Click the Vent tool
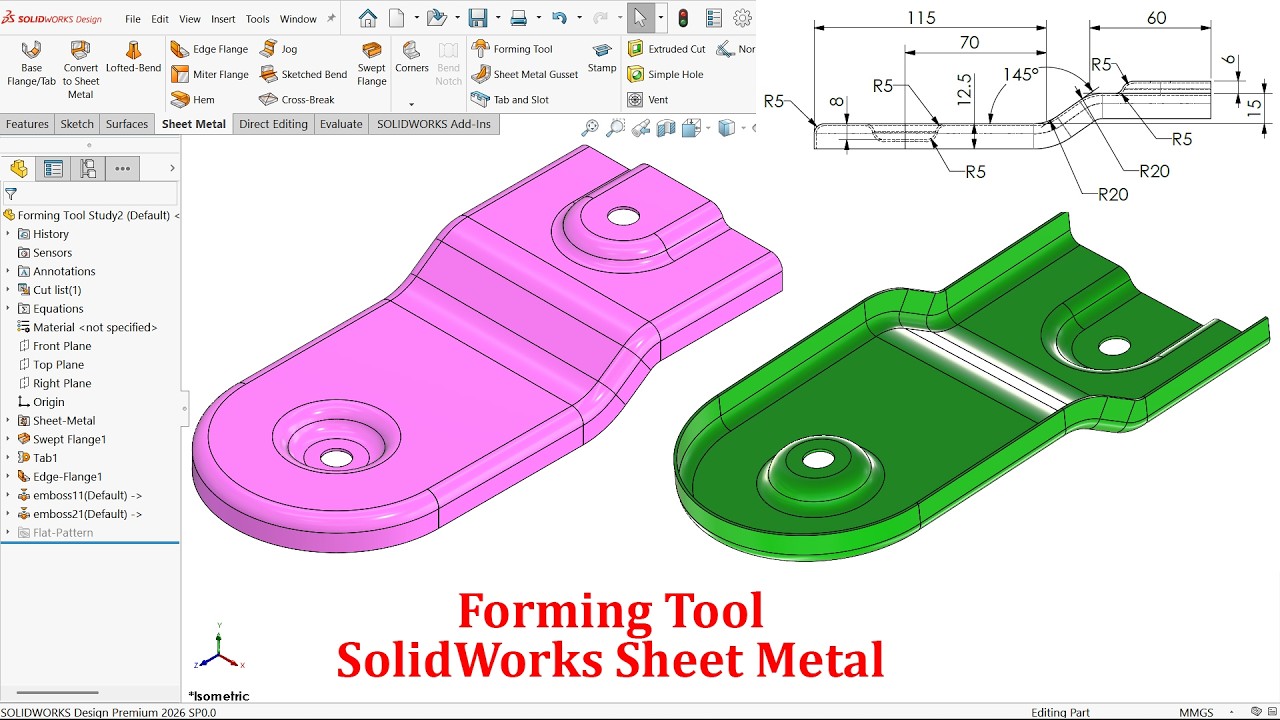 [647, 99]
